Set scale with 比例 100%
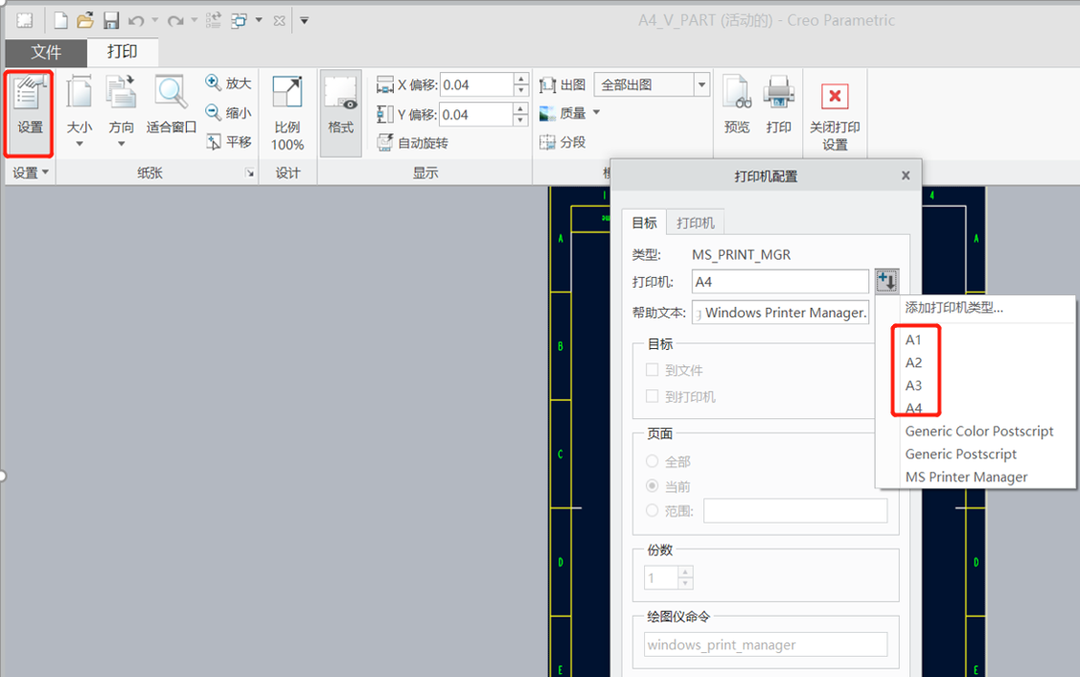 (x=287, y=114)
